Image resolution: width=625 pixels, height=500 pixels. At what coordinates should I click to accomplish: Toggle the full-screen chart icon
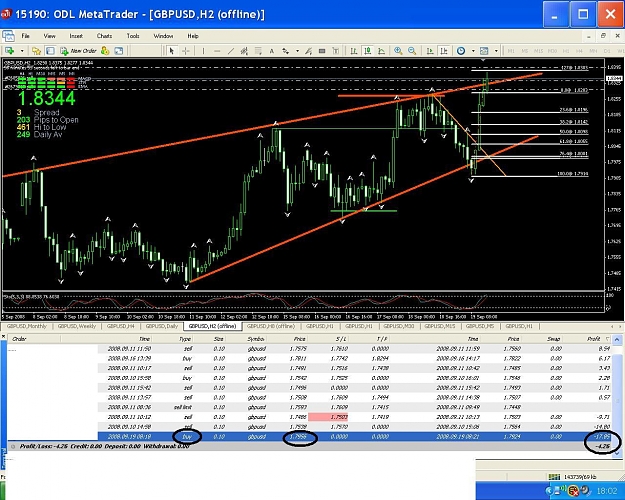(119, 51)
